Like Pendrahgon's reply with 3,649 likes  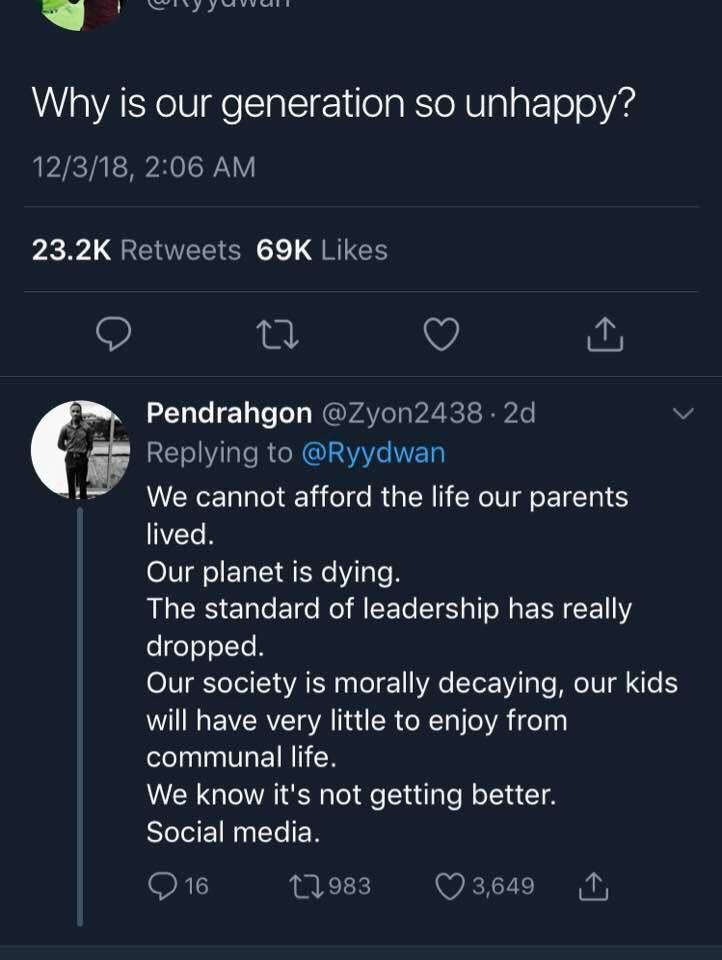[451, 886]
